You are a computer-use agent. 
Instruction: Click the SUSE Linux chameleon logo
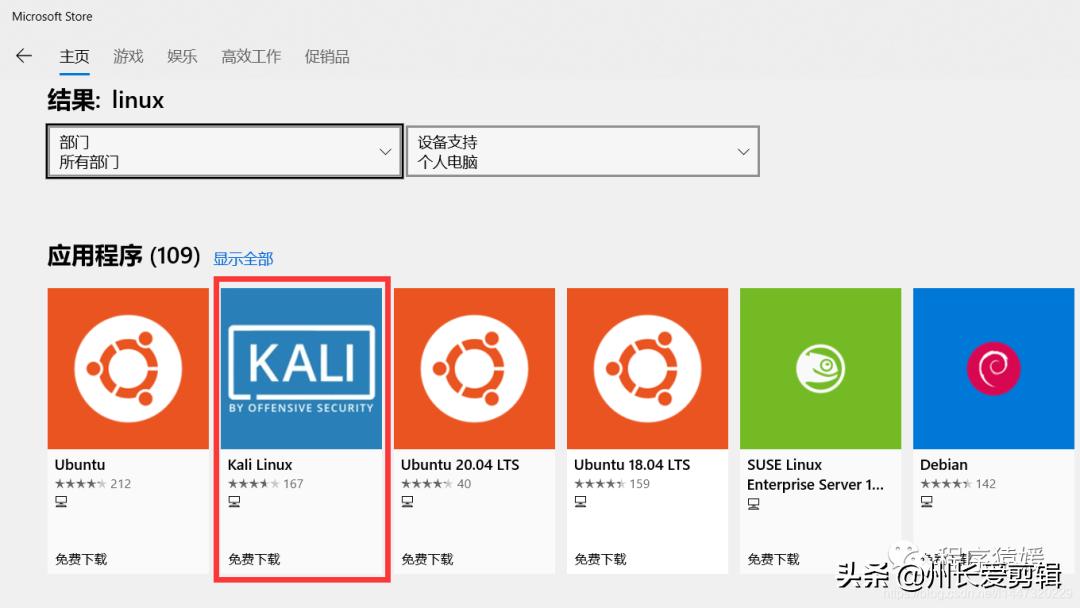coord(820,367)
